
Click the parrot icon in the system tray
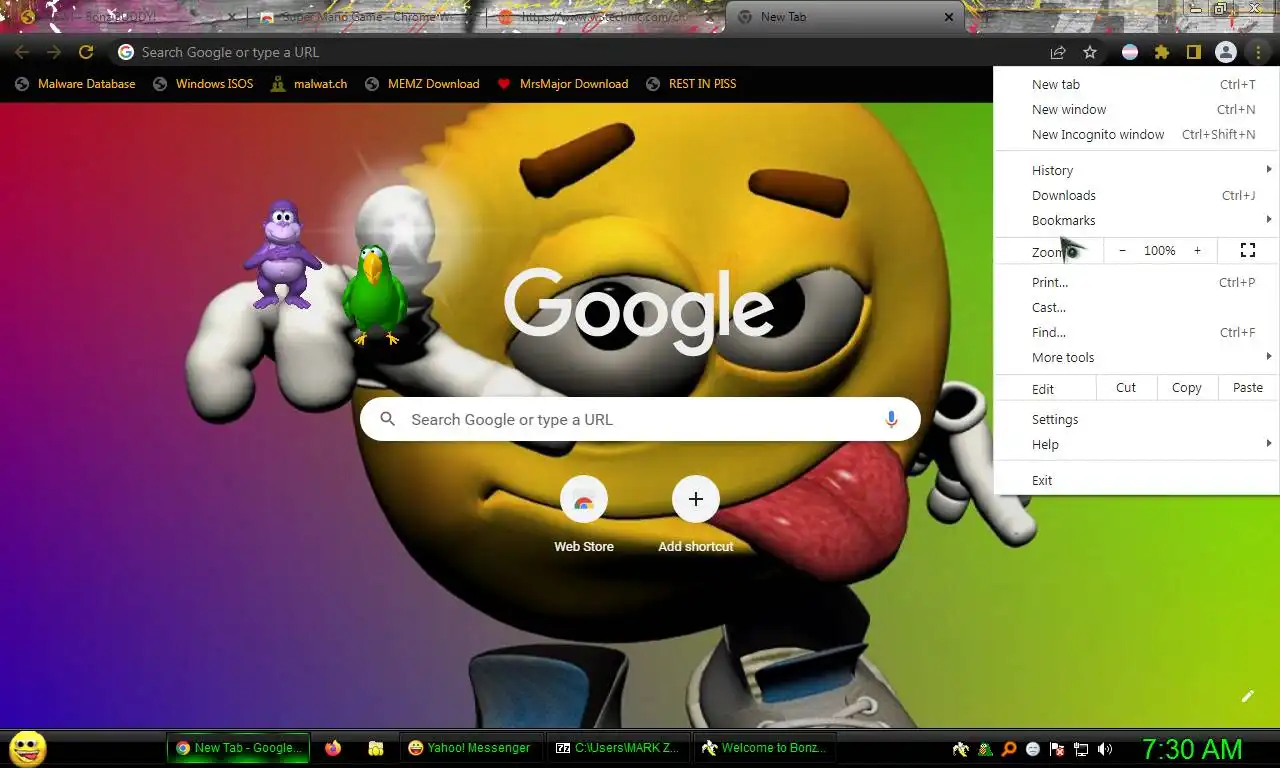(x=985, y=748)
